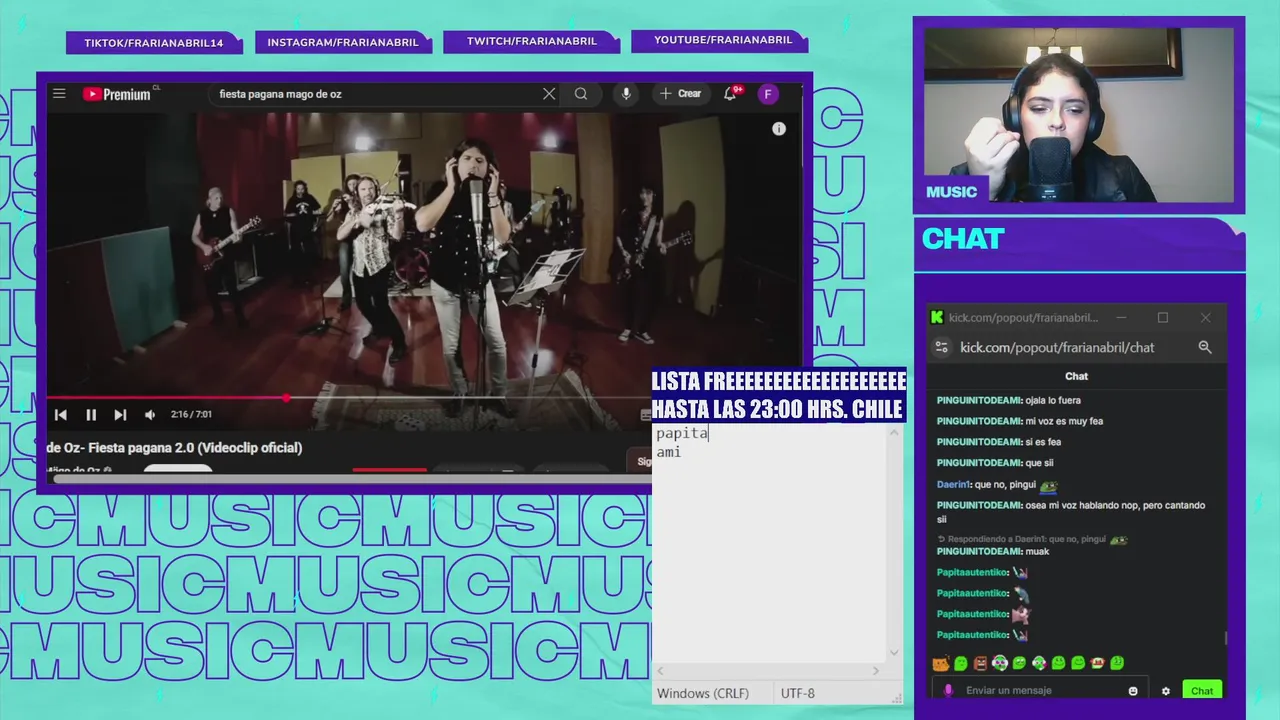Mute the YouTube video volume
The image size is (1280, 720).
150,414
